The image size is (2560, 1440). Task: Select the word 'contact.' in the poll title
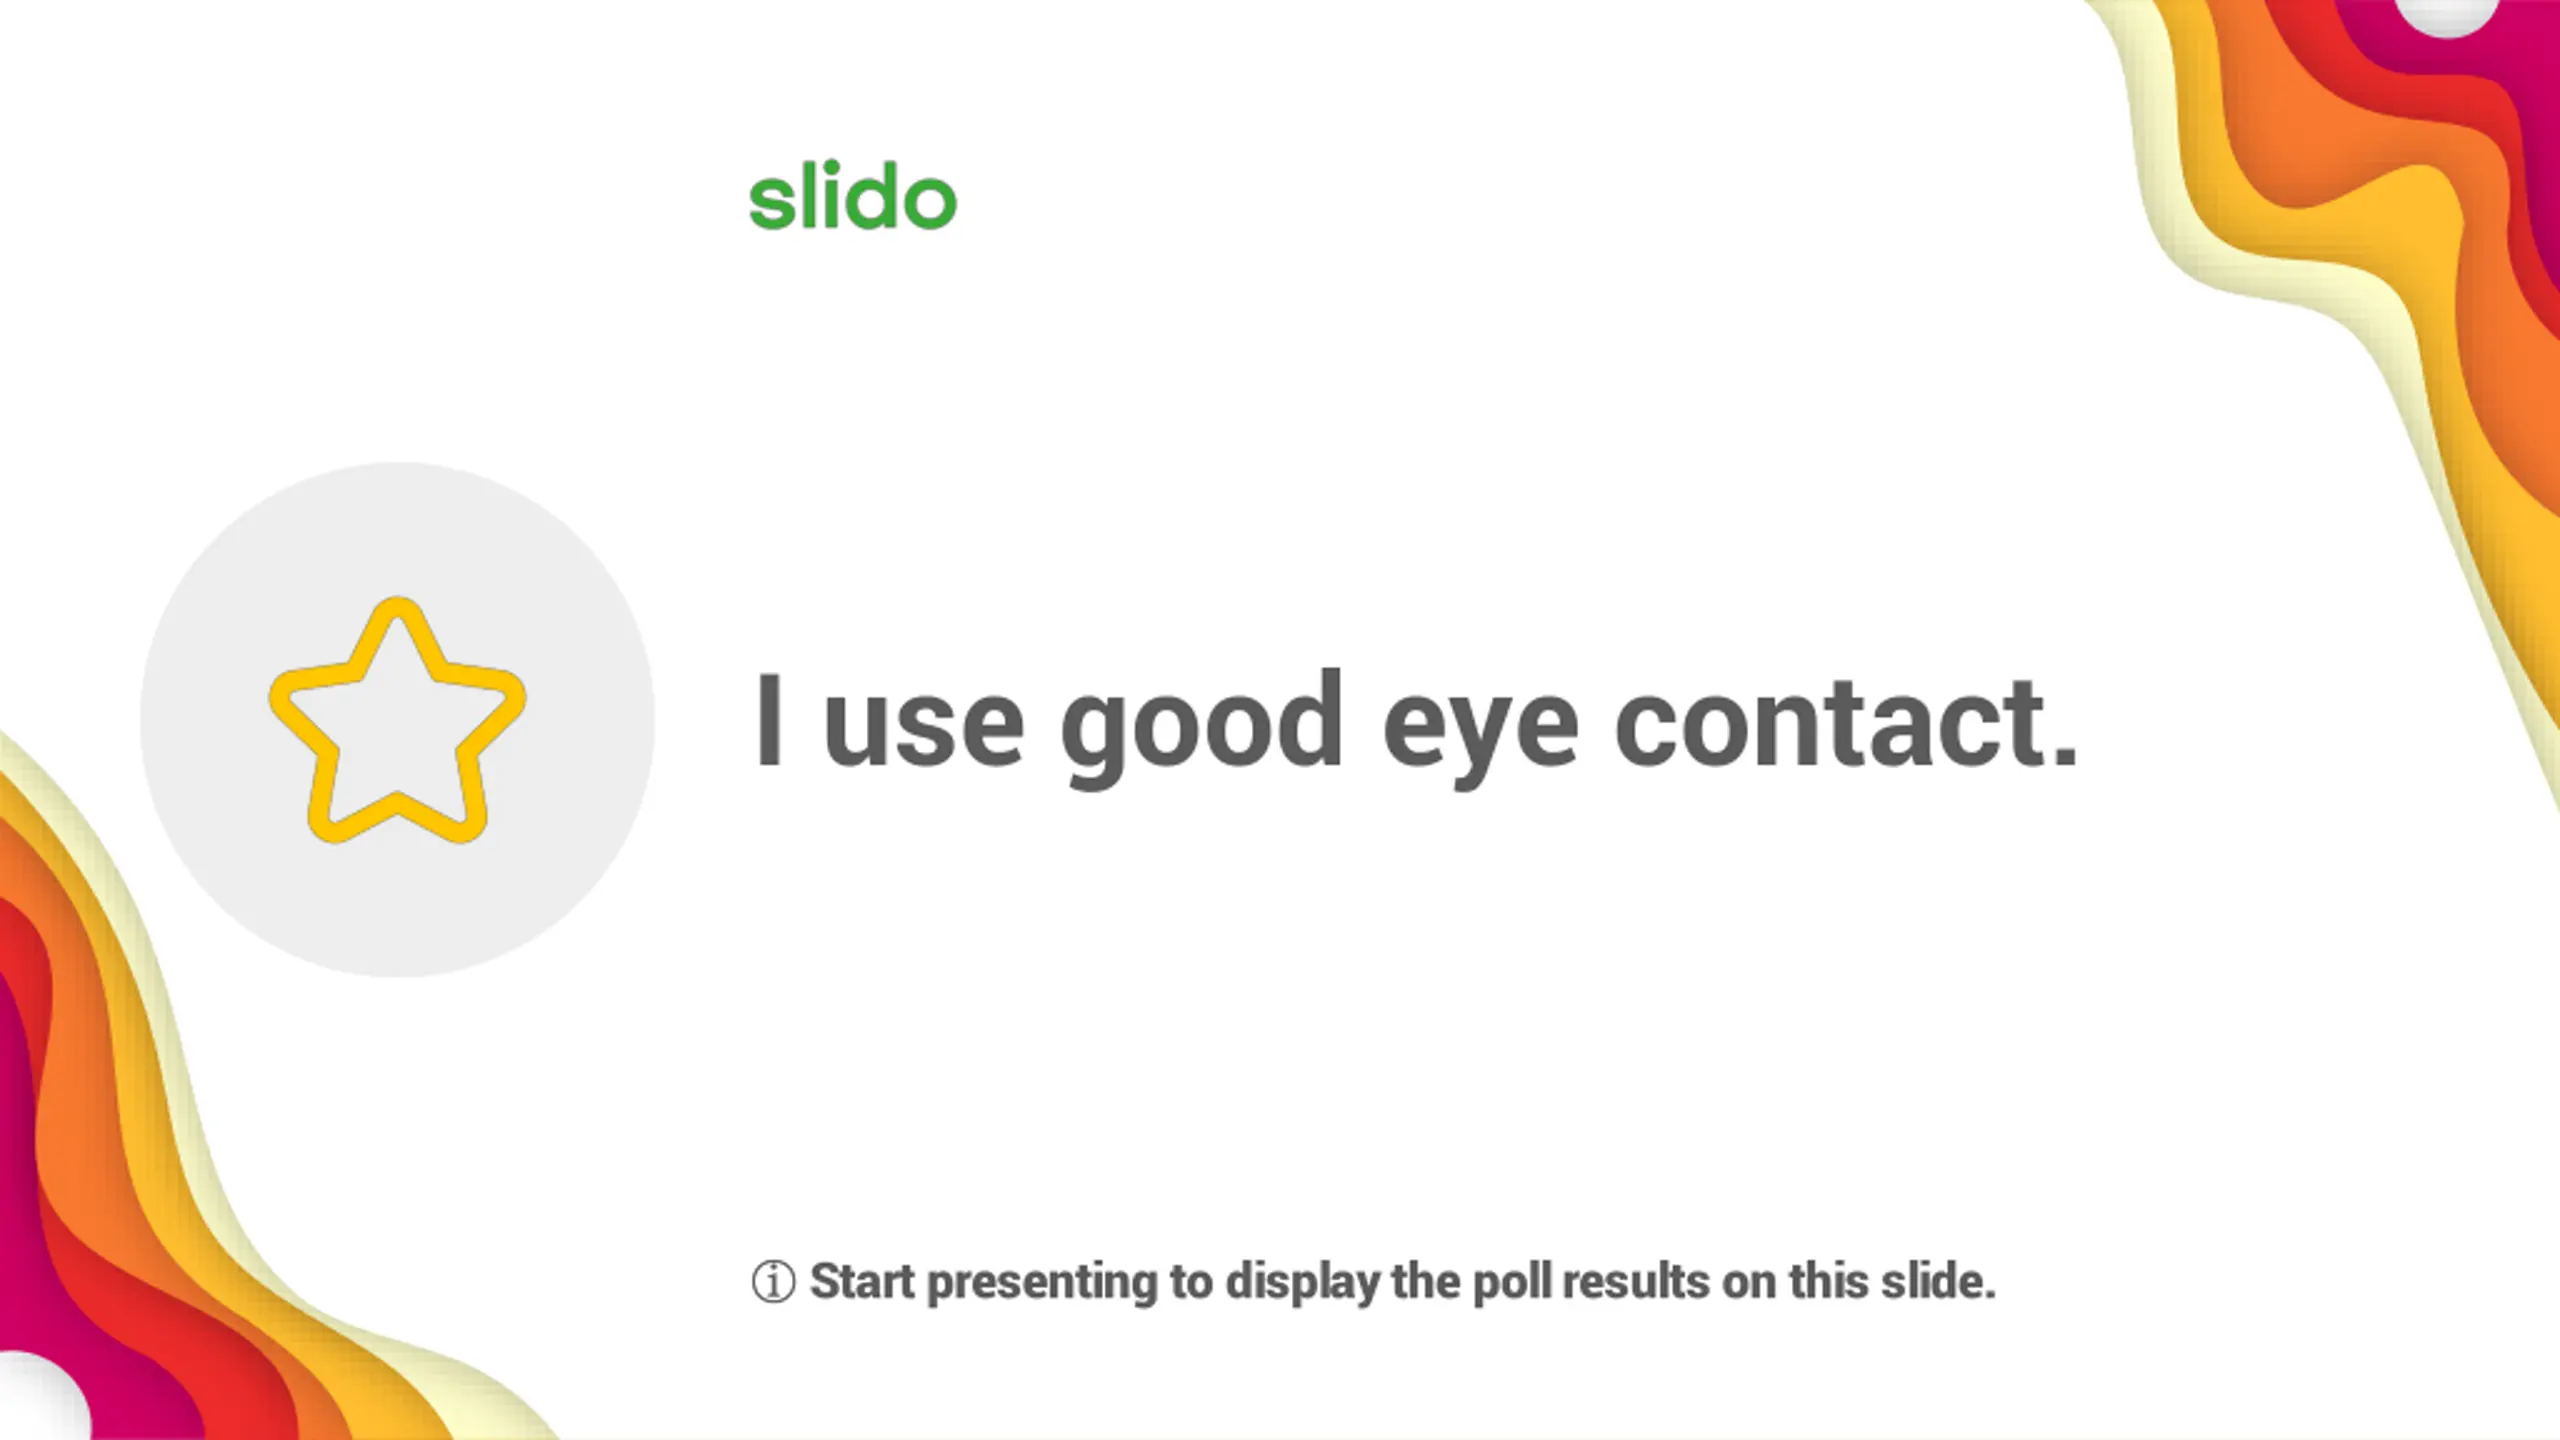pos(1847,721)
